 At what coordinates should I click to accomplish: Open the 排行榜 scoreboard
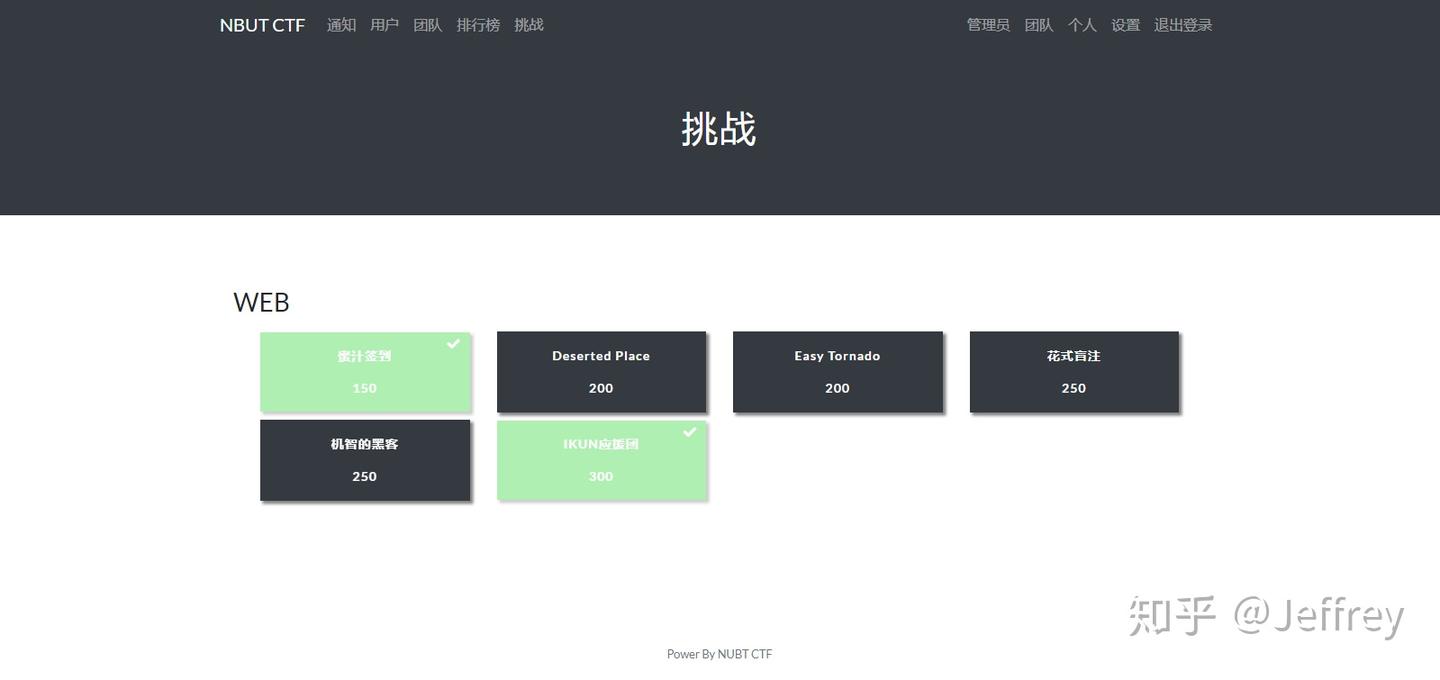(x=478, y=24)
